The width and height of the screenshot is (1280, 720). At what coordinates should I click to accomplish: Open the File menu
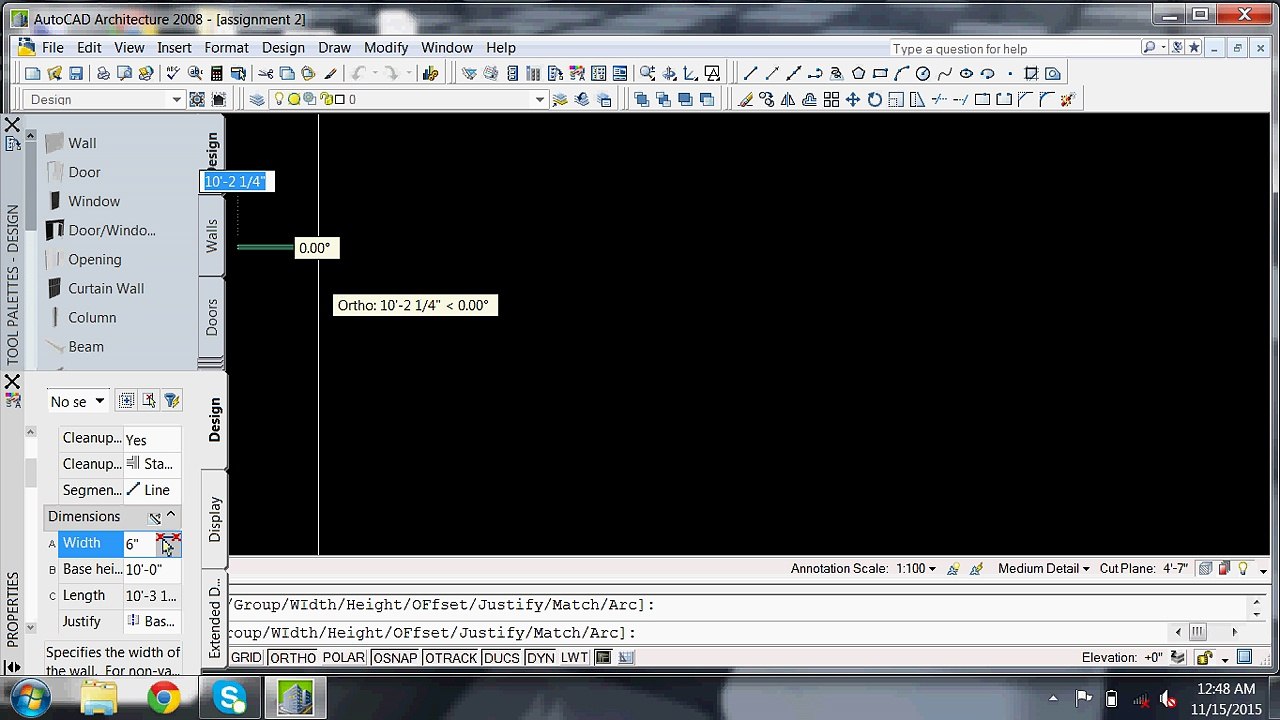[x=52, y=47]
